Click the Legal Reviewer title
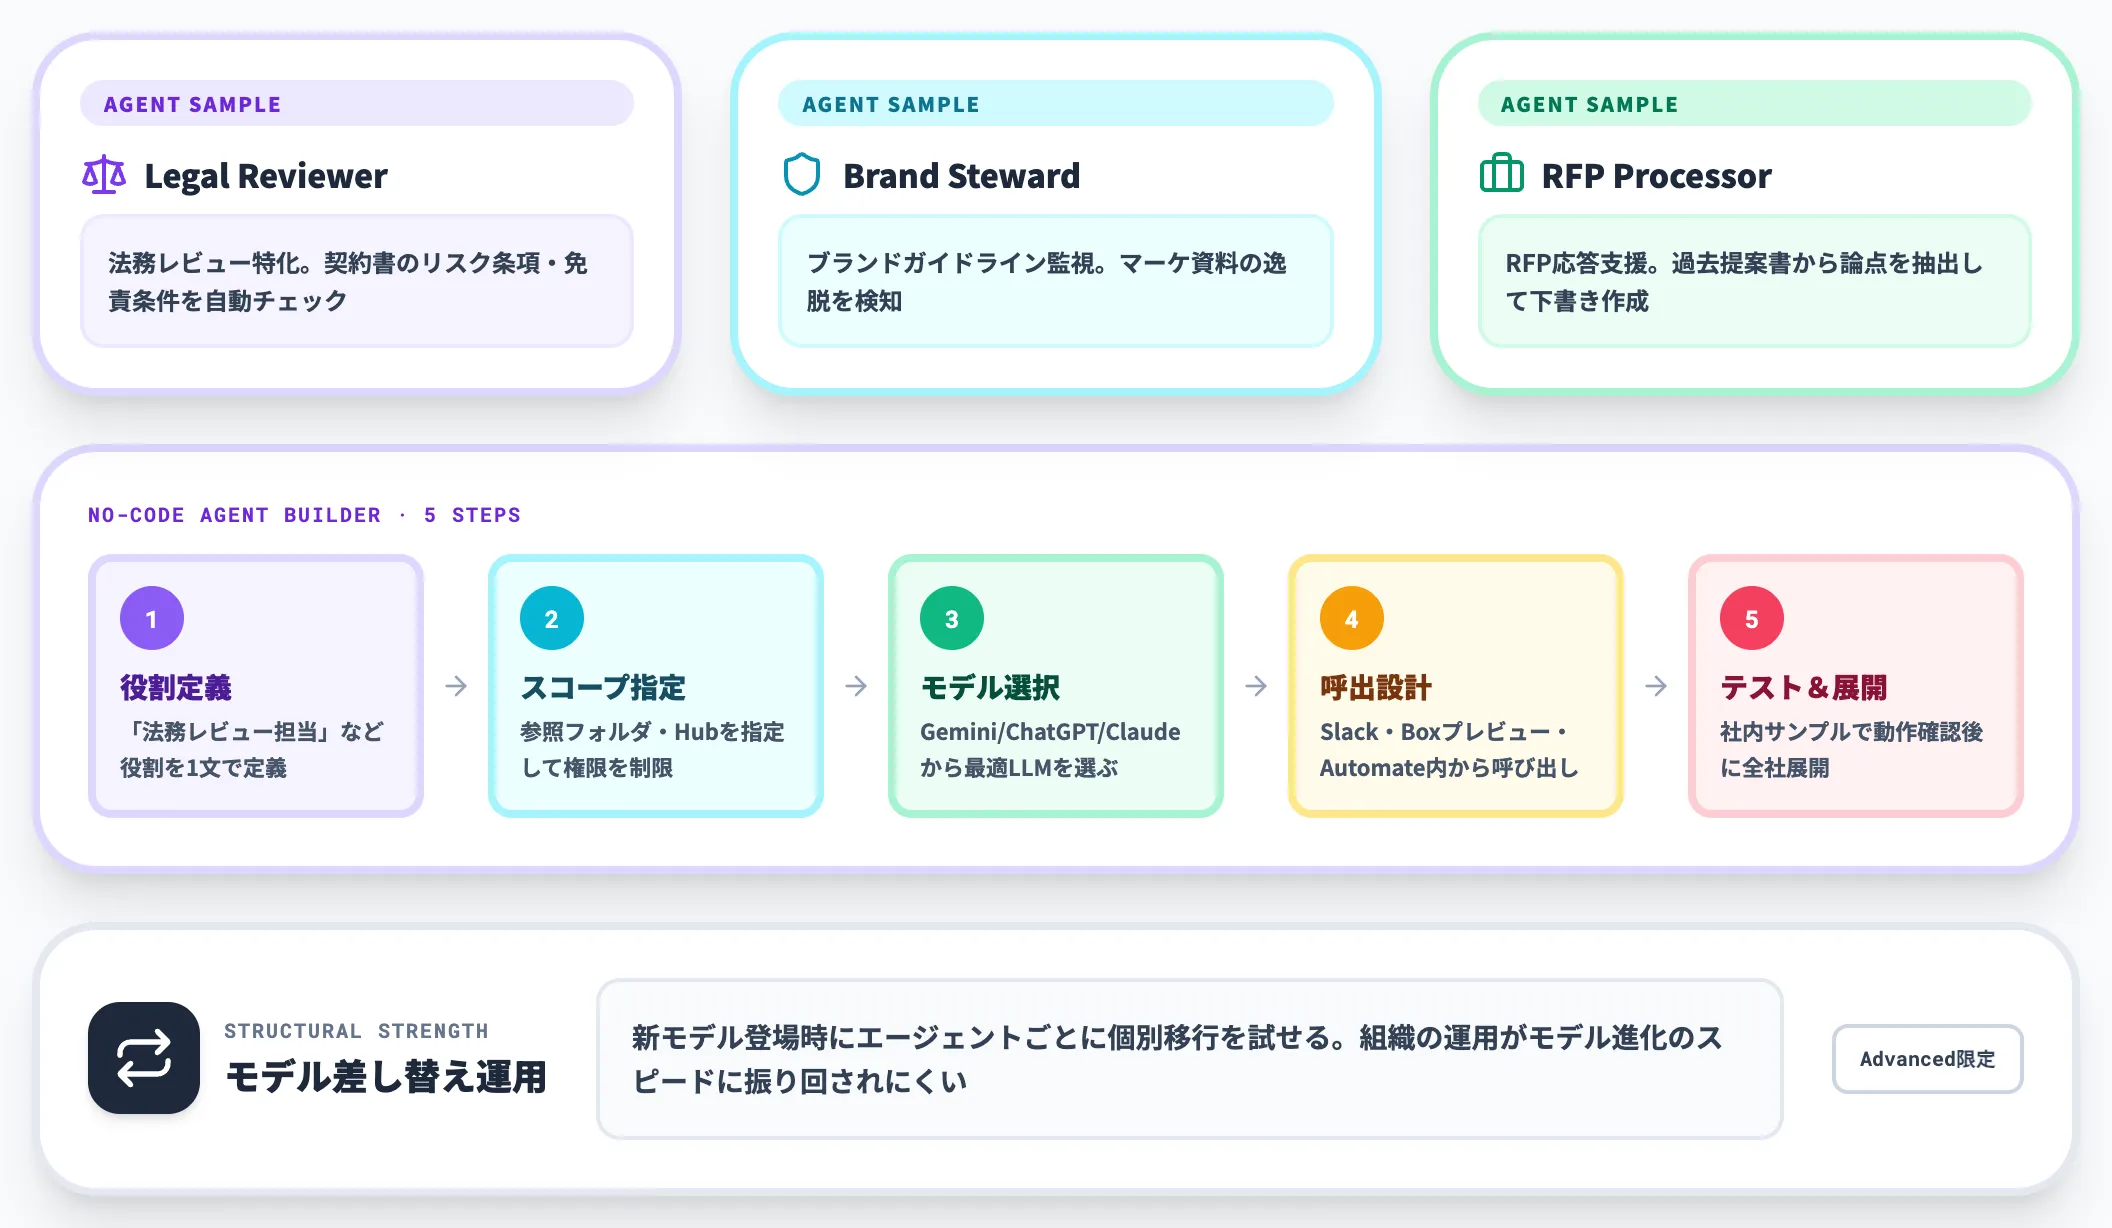 click(266, 176)
